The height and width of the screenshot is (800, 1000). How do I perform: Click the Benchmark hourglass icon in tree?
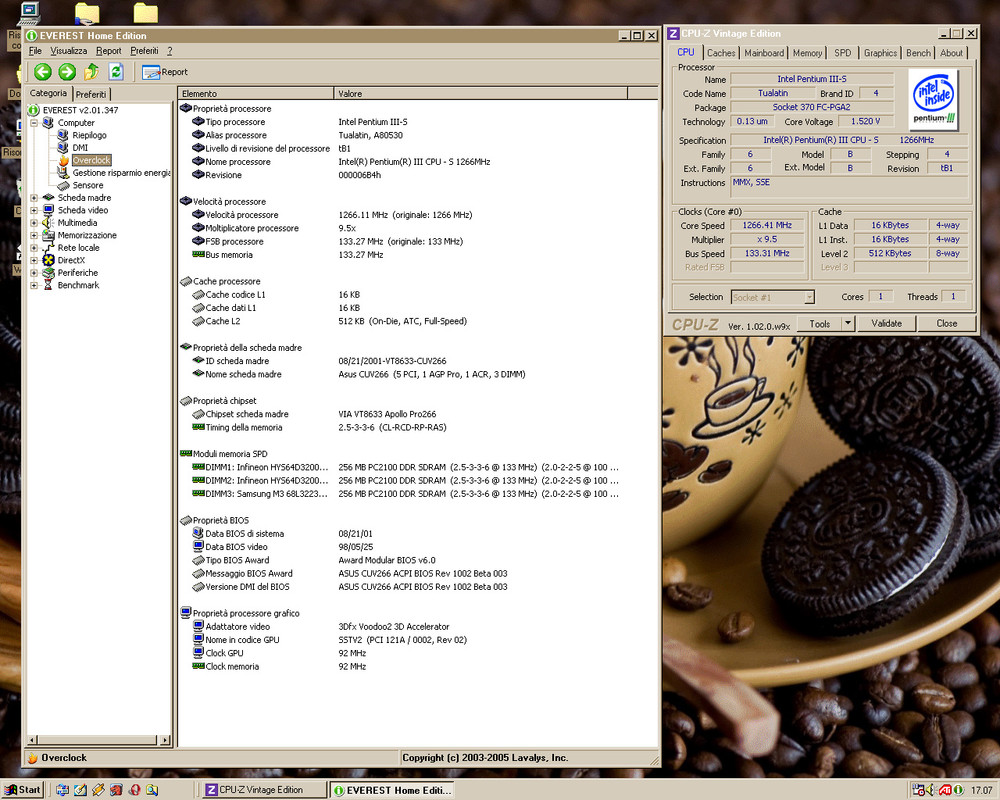[48, 285]
